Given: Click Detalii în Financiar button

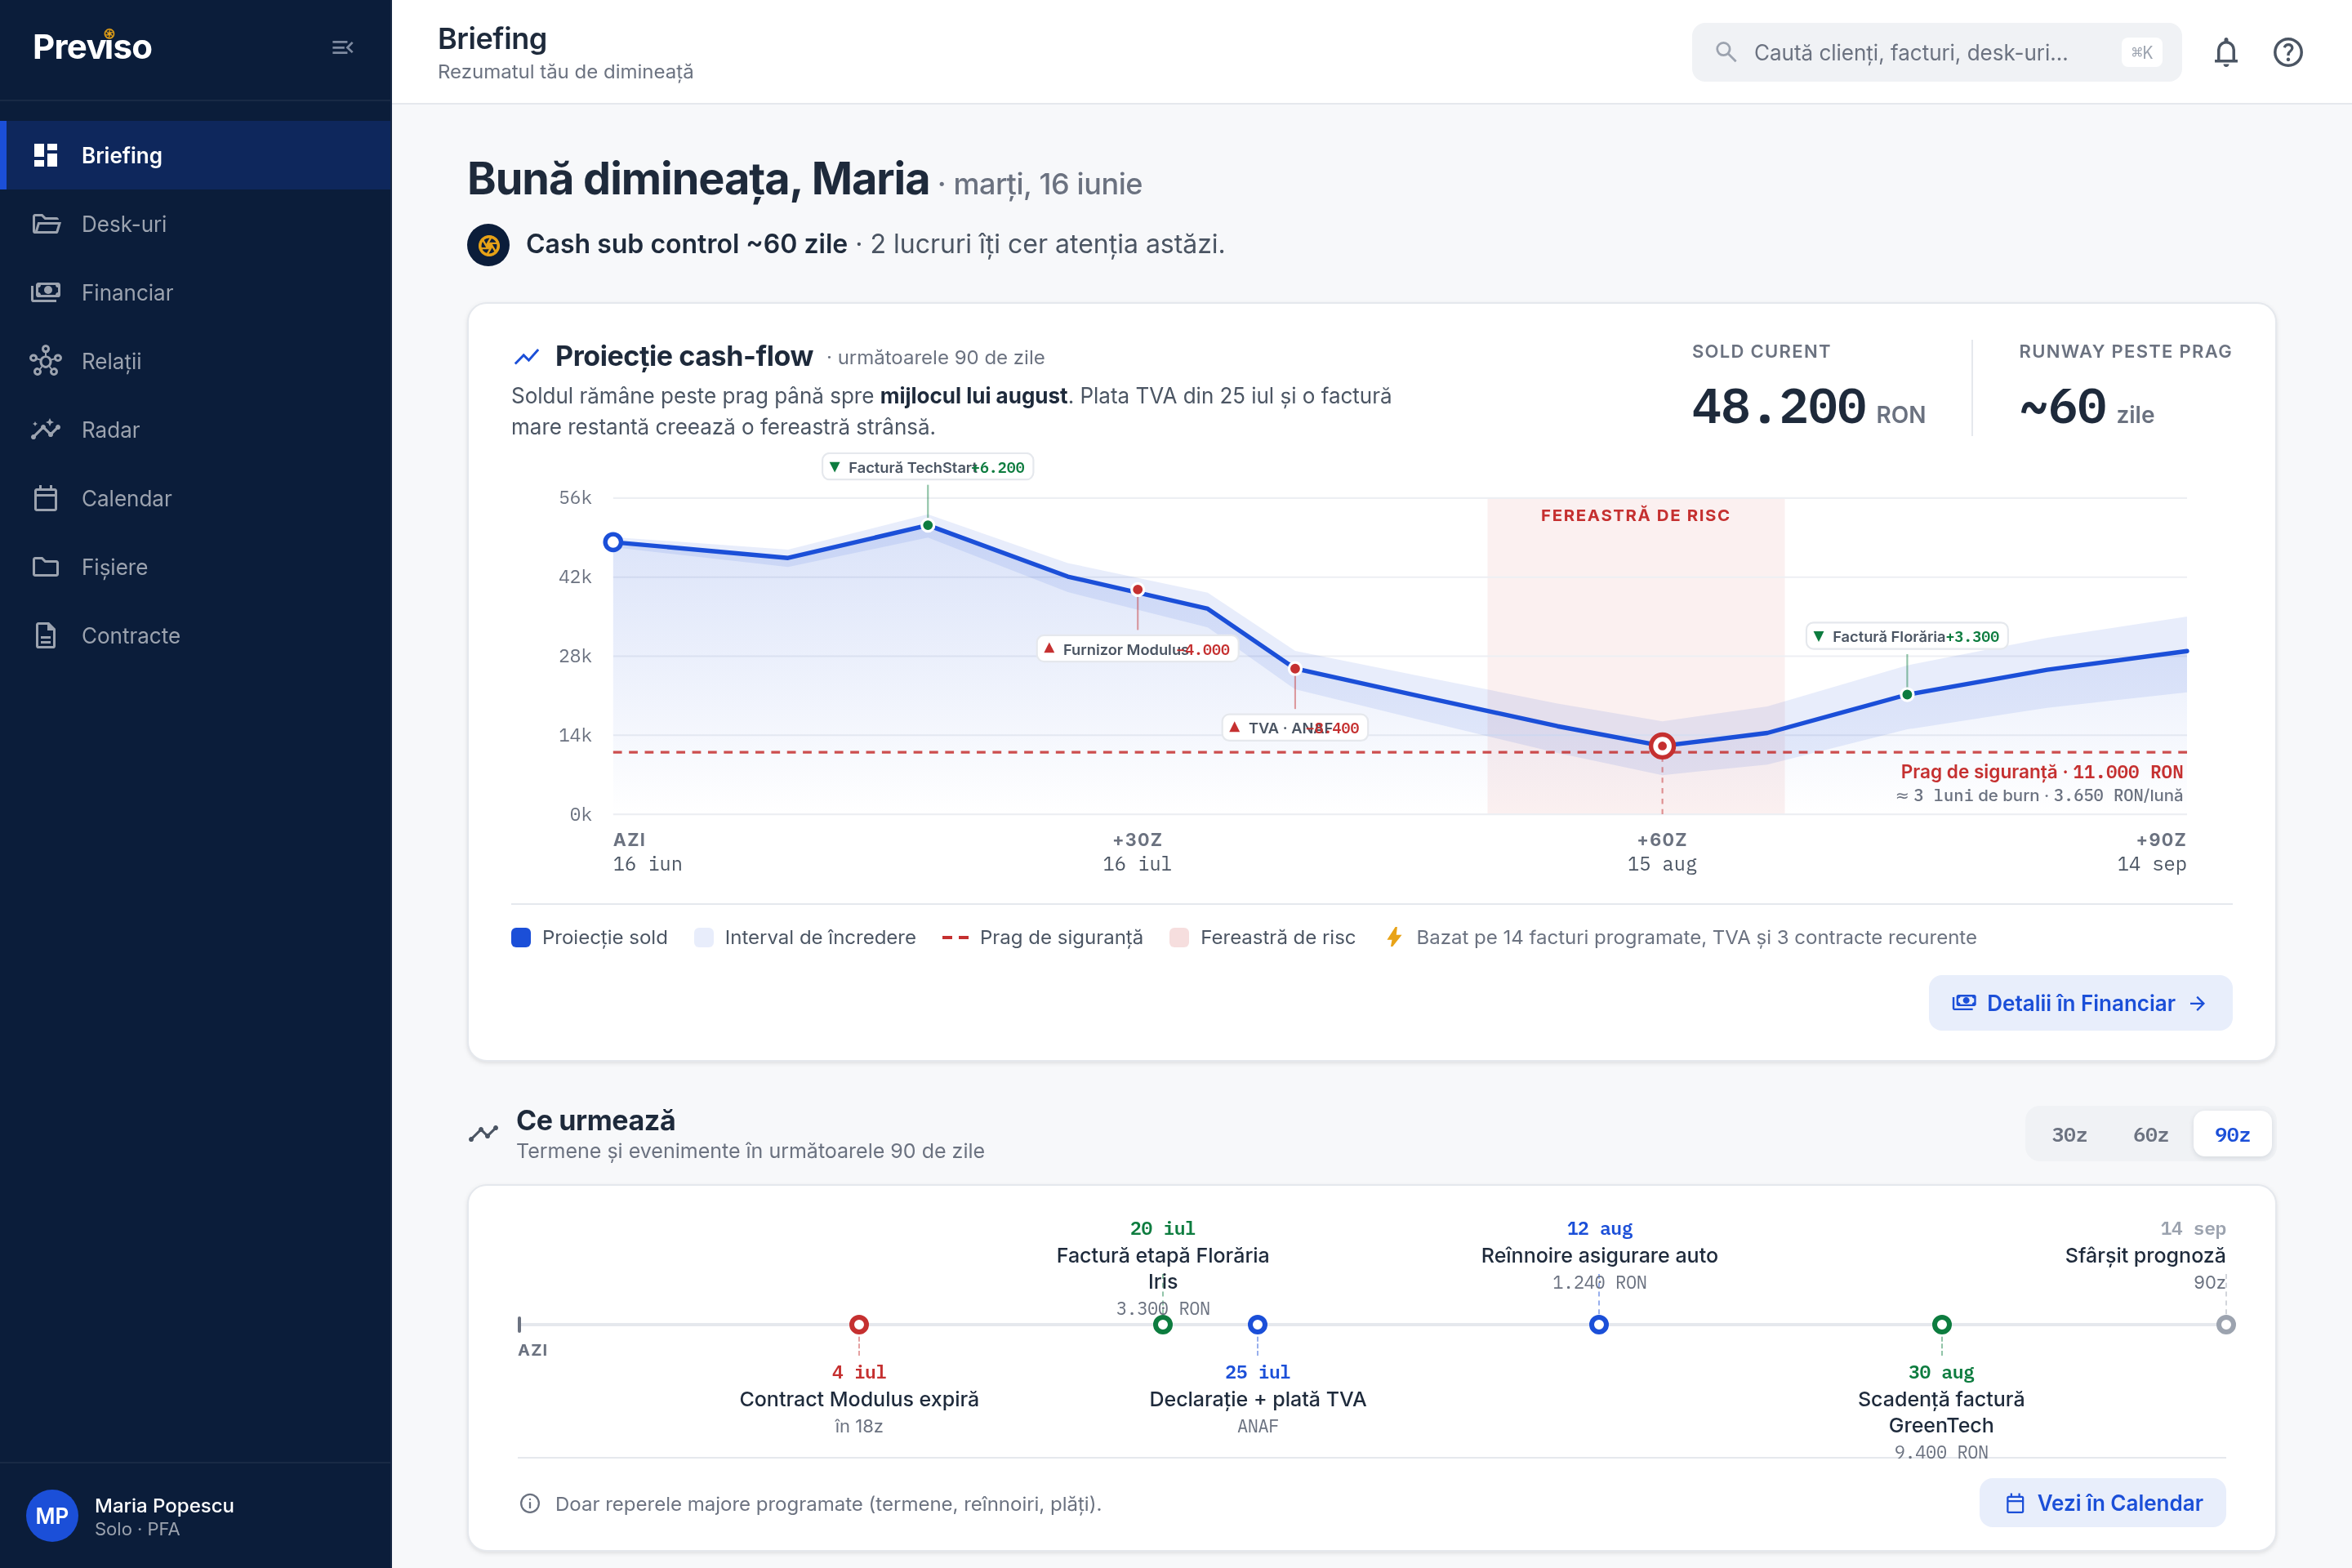Looking at the screenshot, I should 2080,1003.
